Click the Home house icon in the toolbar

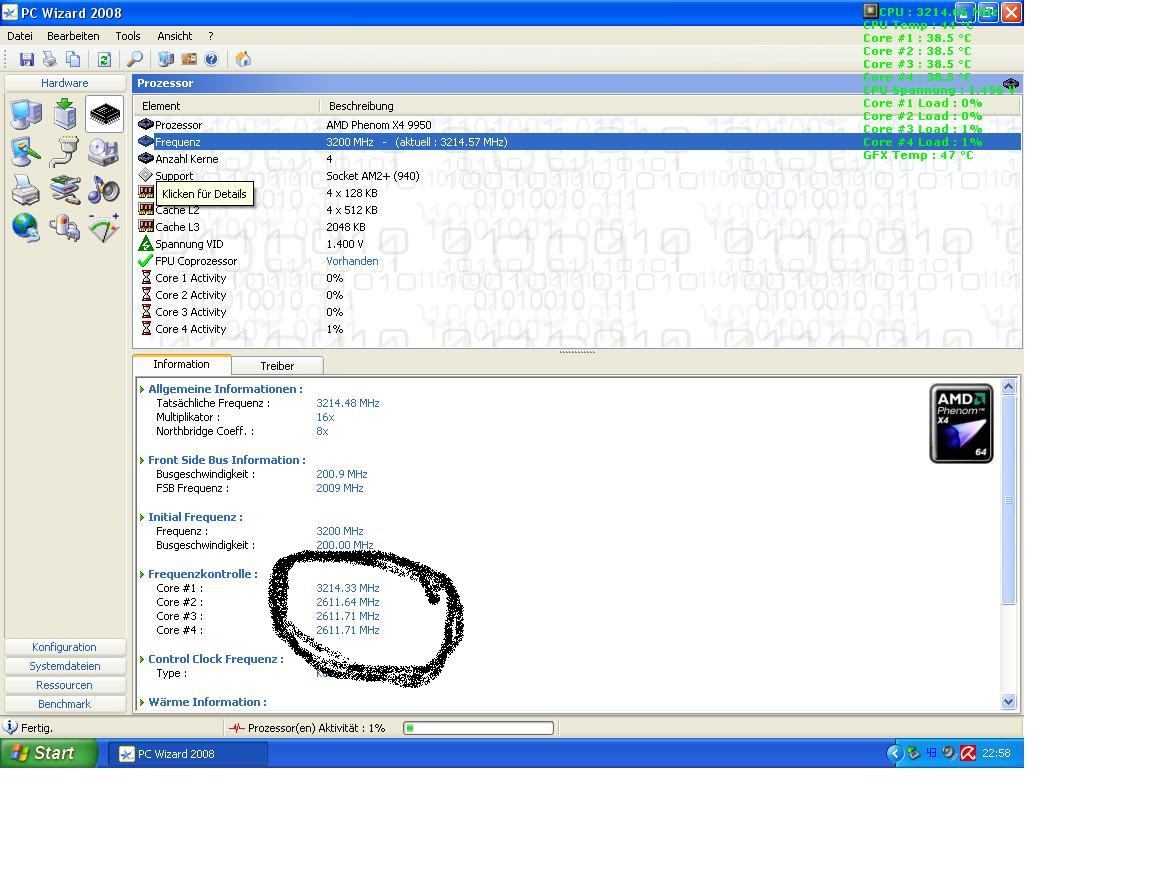[243, 60]
